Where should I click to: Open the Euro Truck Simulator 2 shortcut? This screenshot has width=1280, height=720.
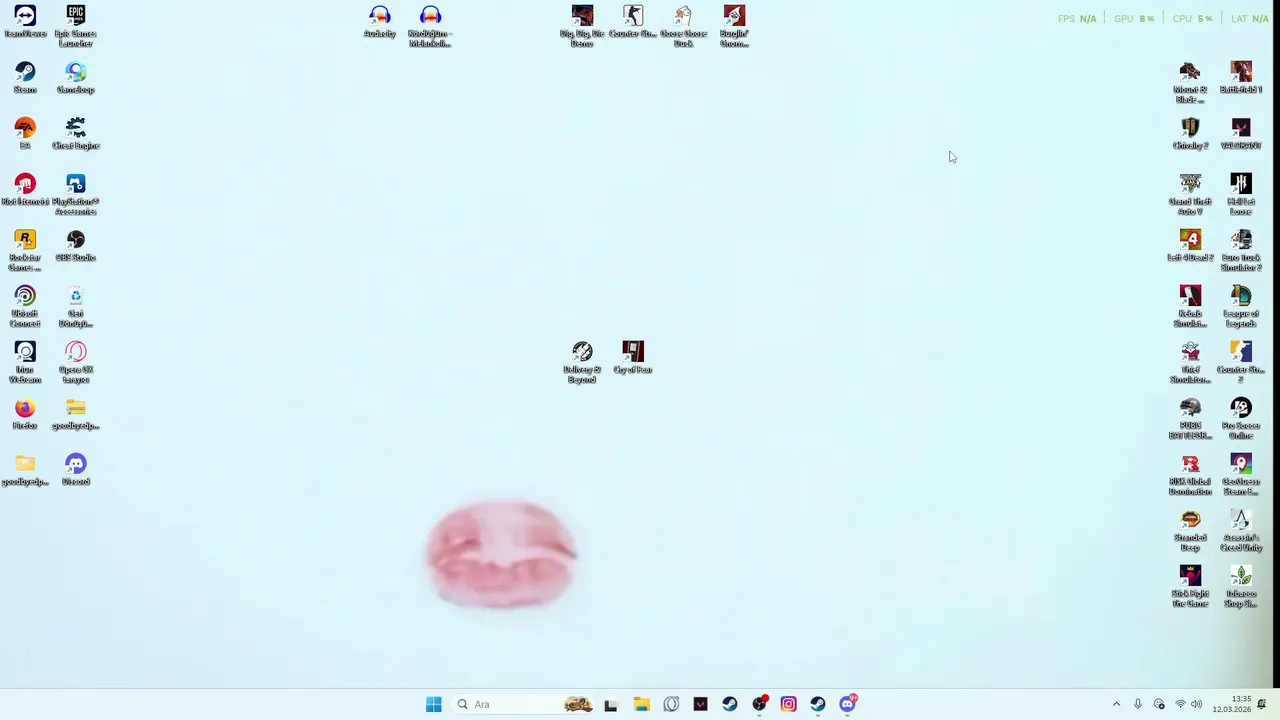pos(1241,250)
